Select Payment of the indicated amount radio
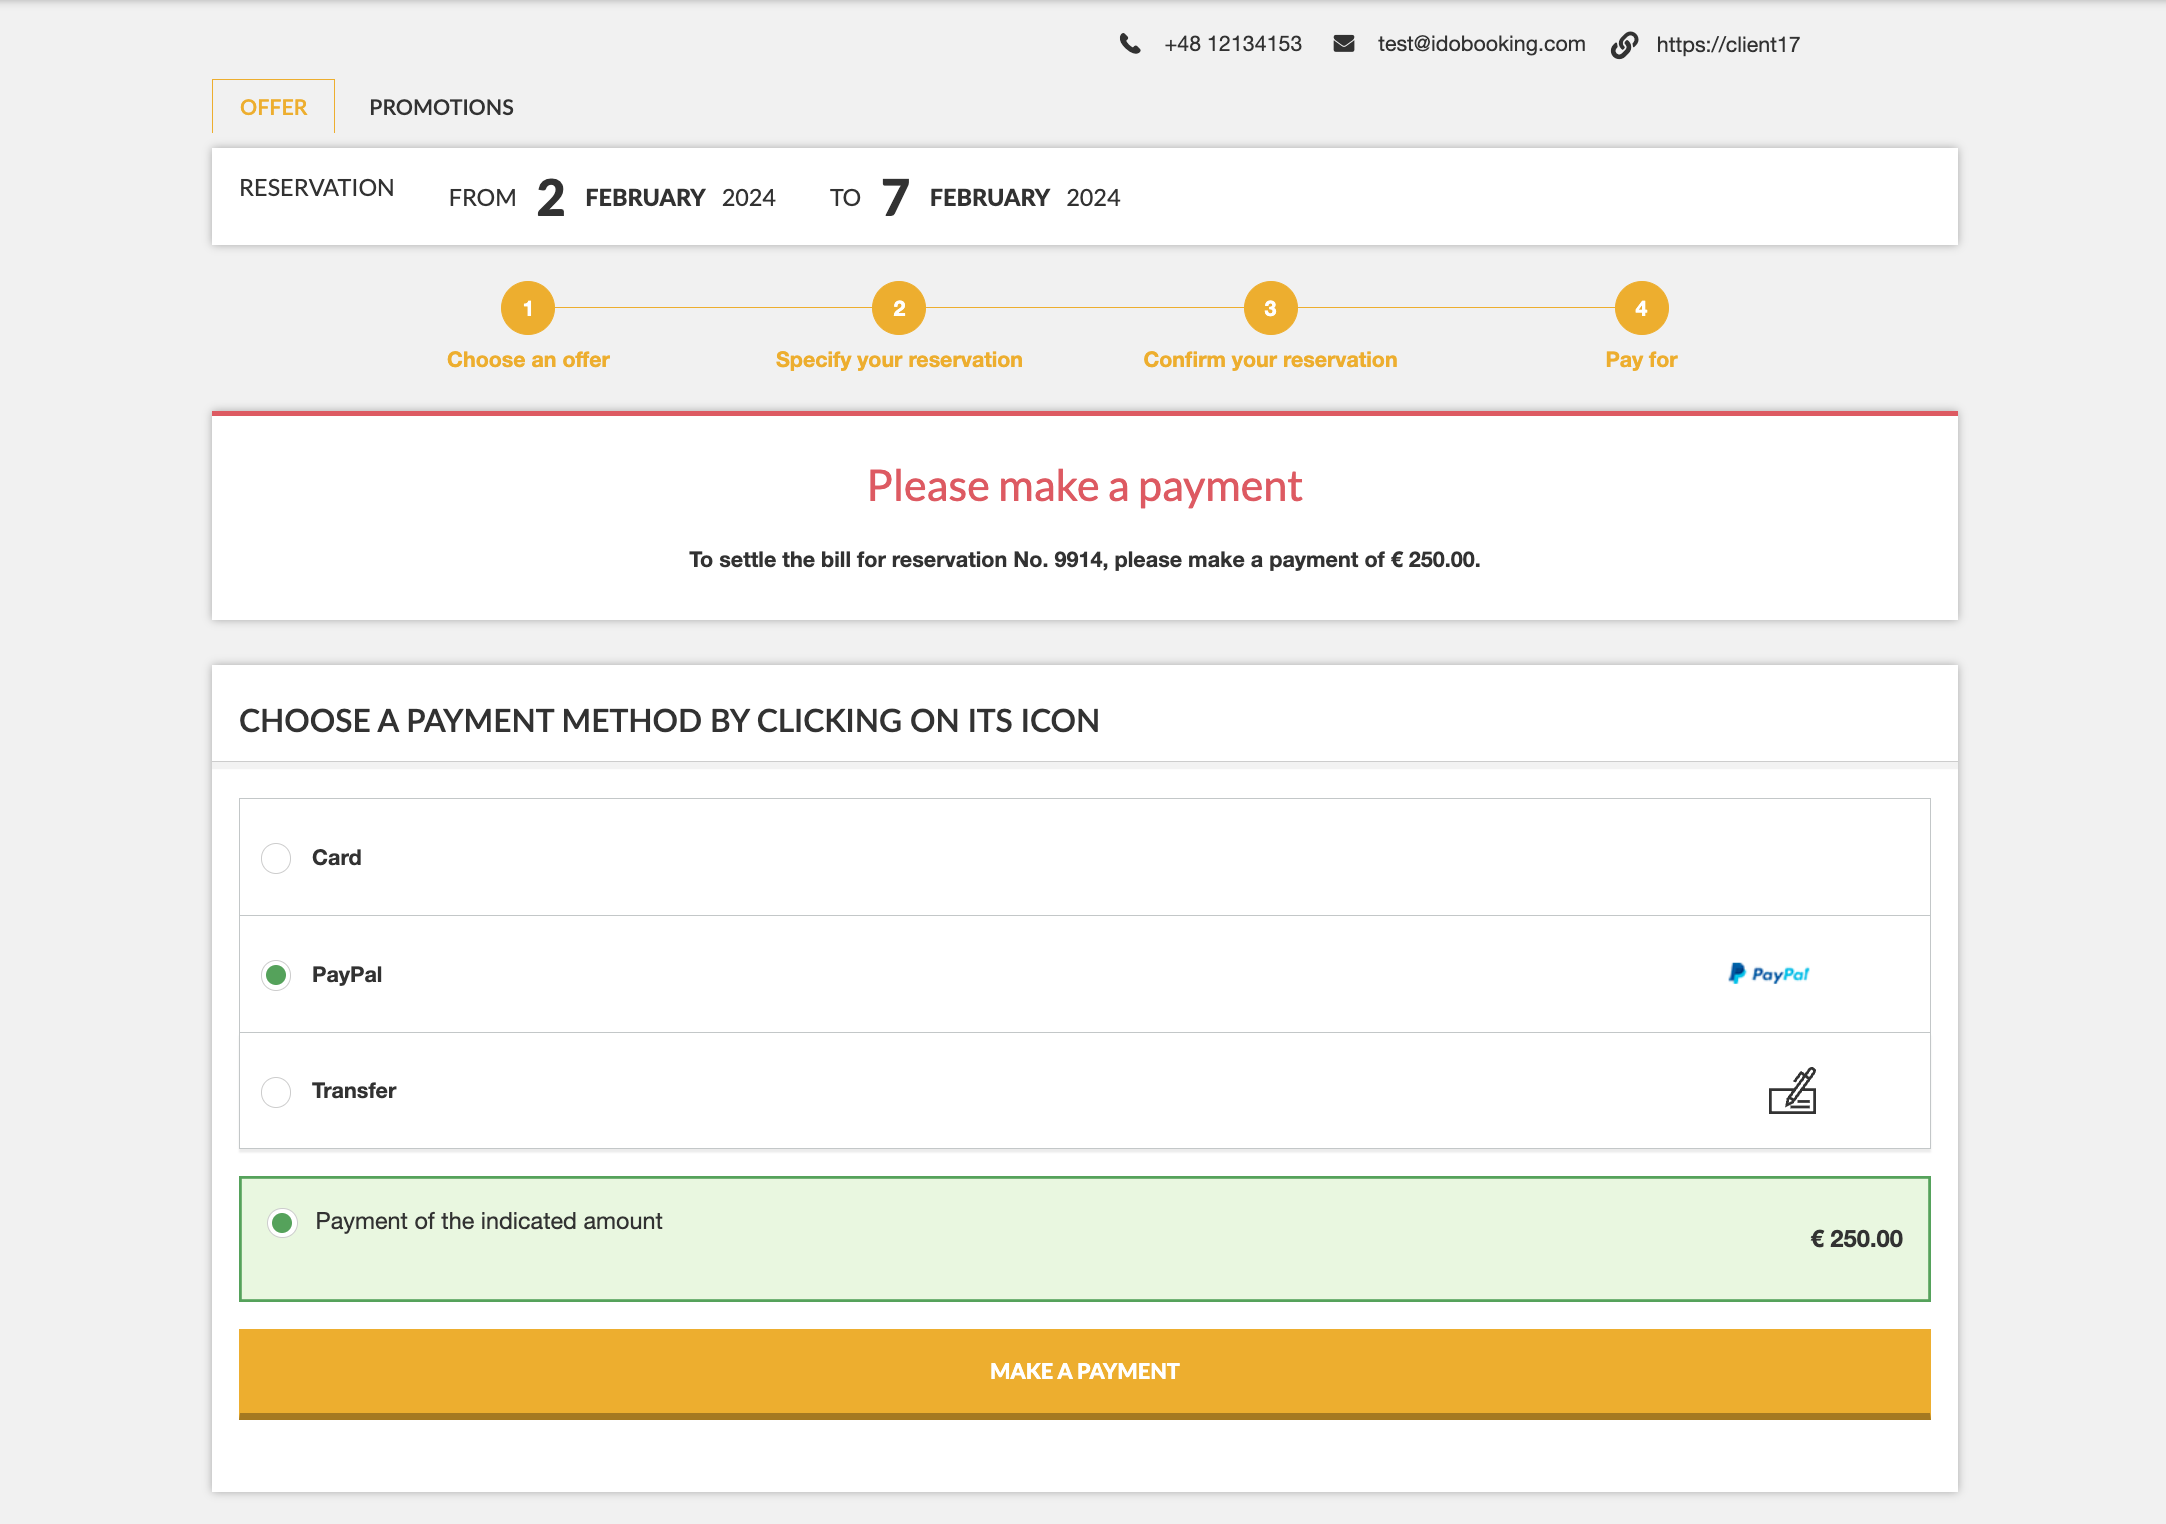Image resolution: width=2166 pixels, height=1524 pixels. click(282, 1222)
